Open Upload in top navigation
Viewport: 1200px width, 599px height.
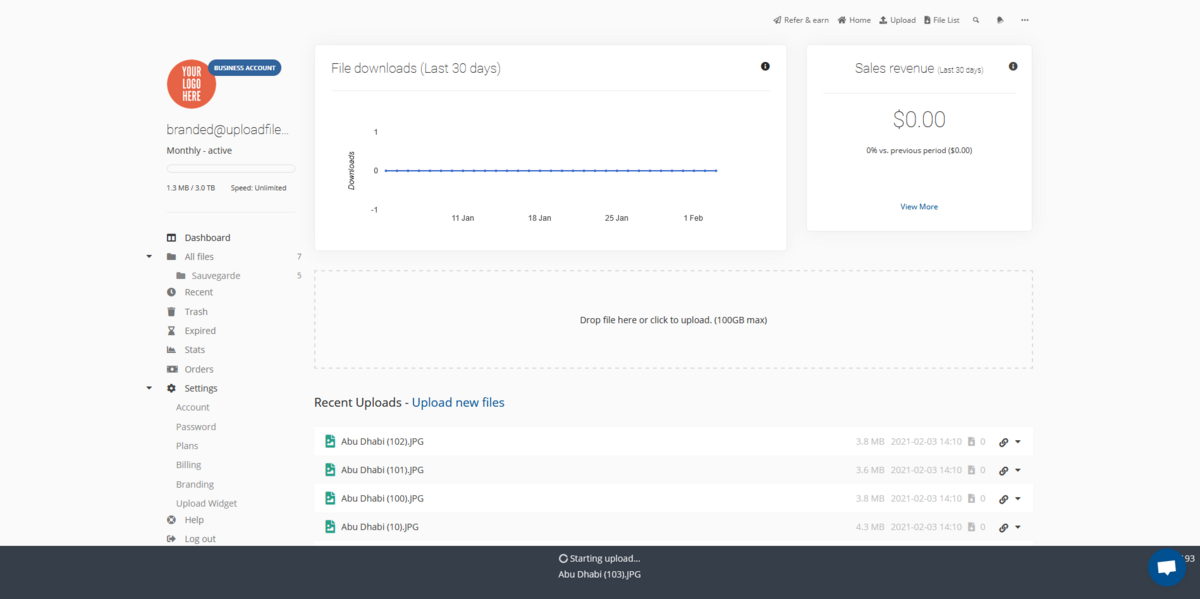897,20
